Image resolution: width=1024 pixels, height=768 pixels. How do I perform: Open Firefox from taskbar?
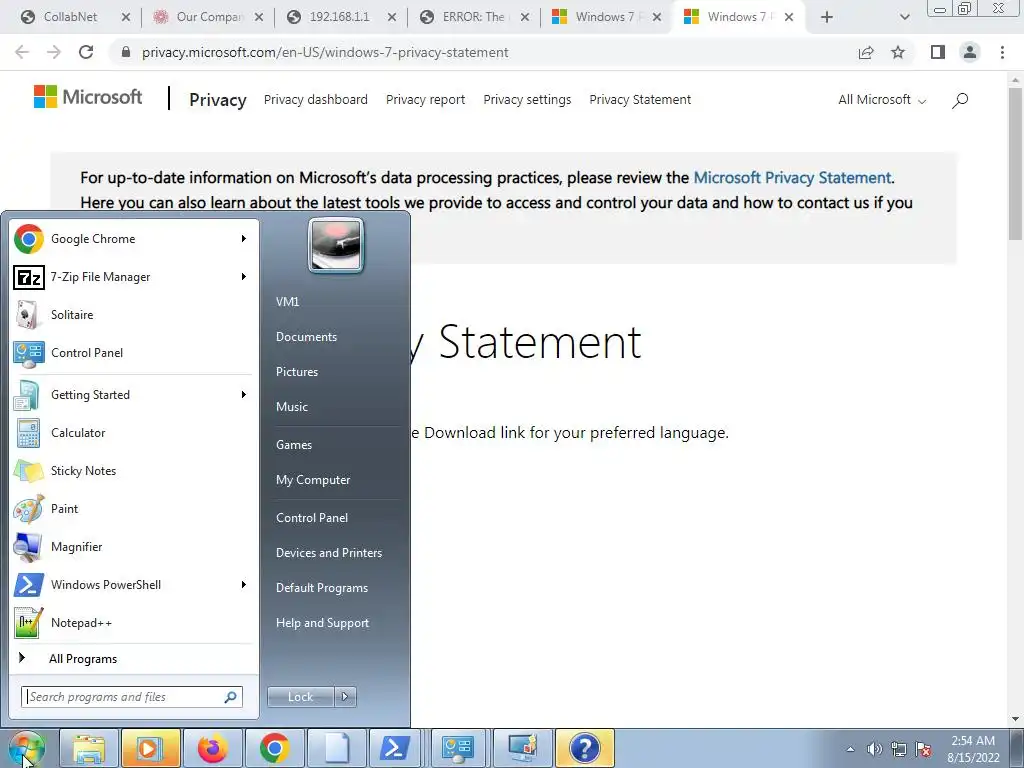coord(213,748)
